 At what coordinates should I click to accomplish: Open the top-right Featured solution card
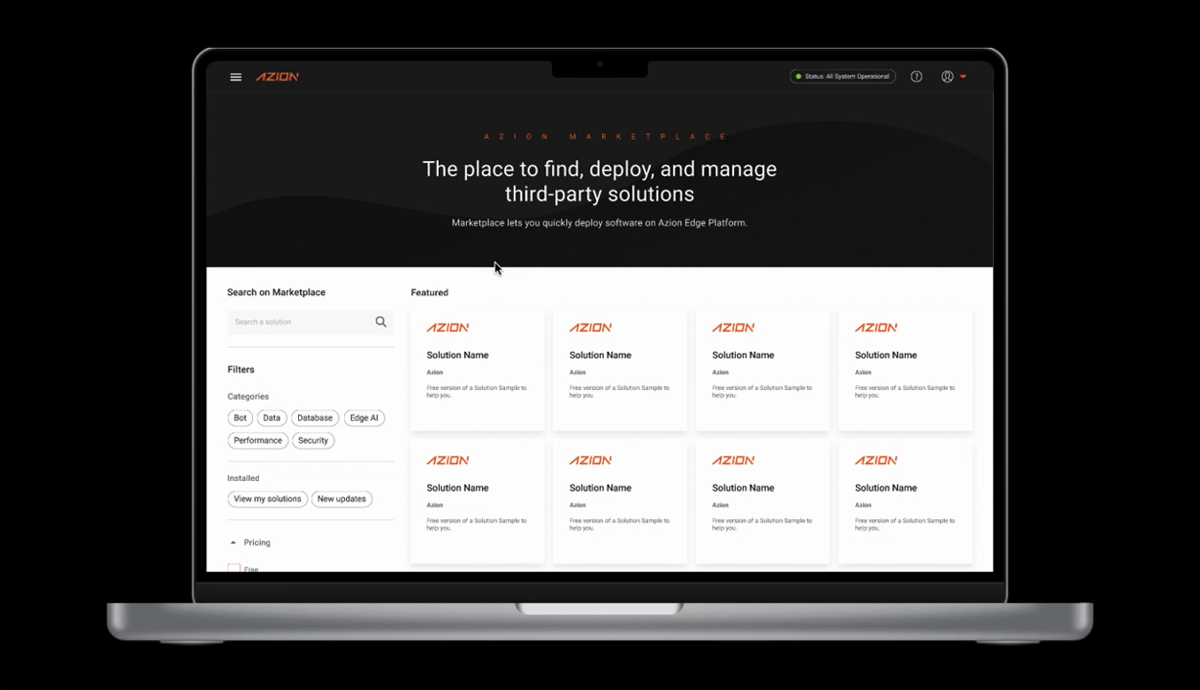[905, 369]
